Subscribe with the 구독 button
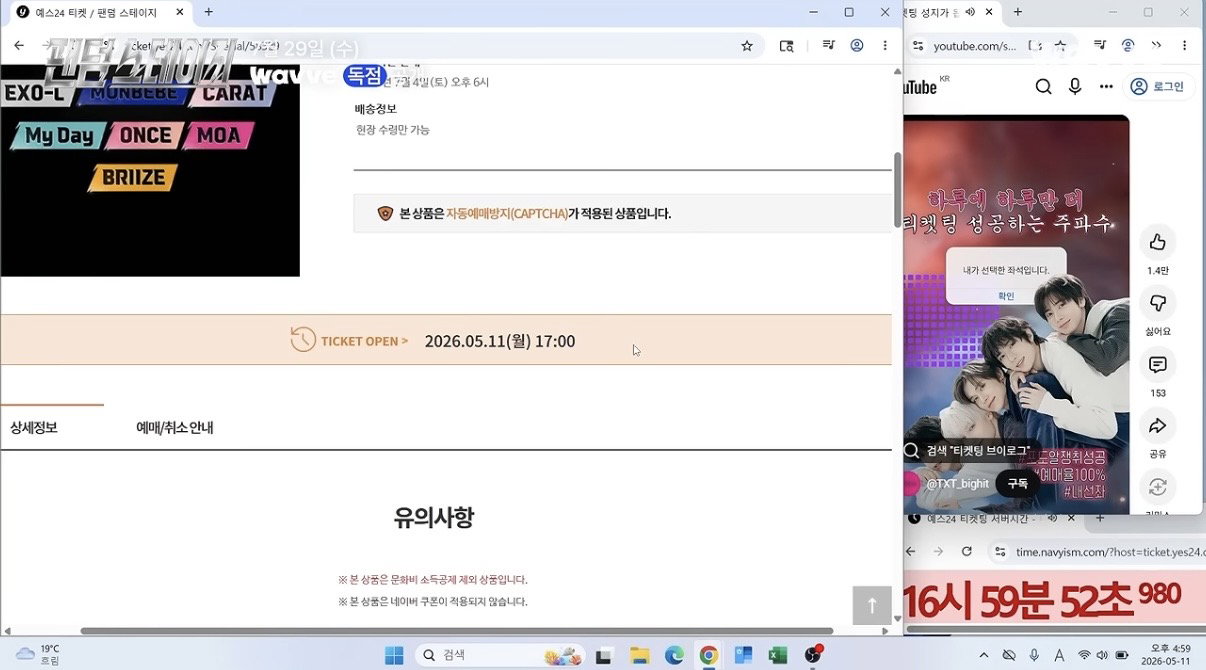The image size is (1206, 670). [x=1017, y=483]
